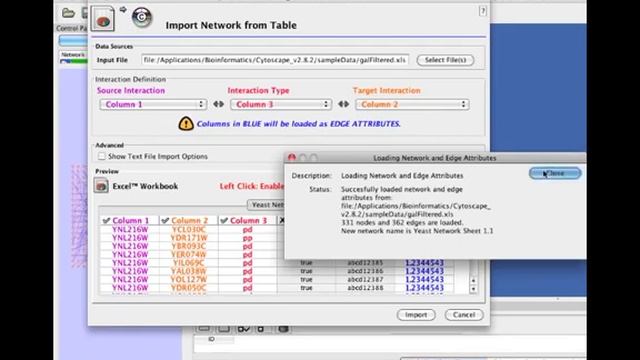The width and height of the screenshot is (640, 360).
Task: Click the open folder icon in main toolbar
Action: pyautogui.click(x=68, y=13)
